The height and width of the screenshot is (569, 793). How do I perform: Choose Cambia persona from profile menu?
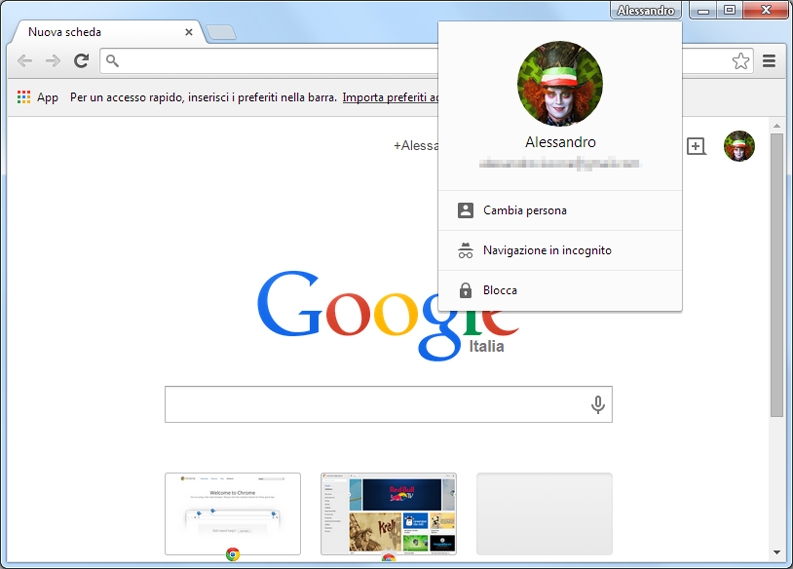click(560, 210)
